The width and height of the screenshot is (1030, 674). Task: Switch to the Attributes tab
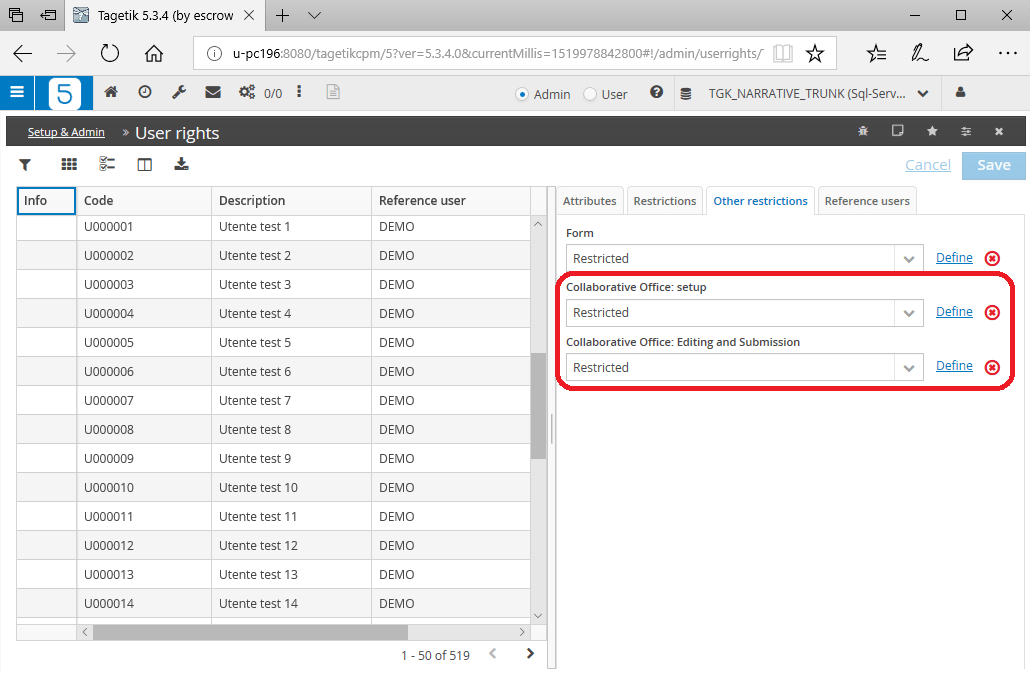tap(589, 201)
